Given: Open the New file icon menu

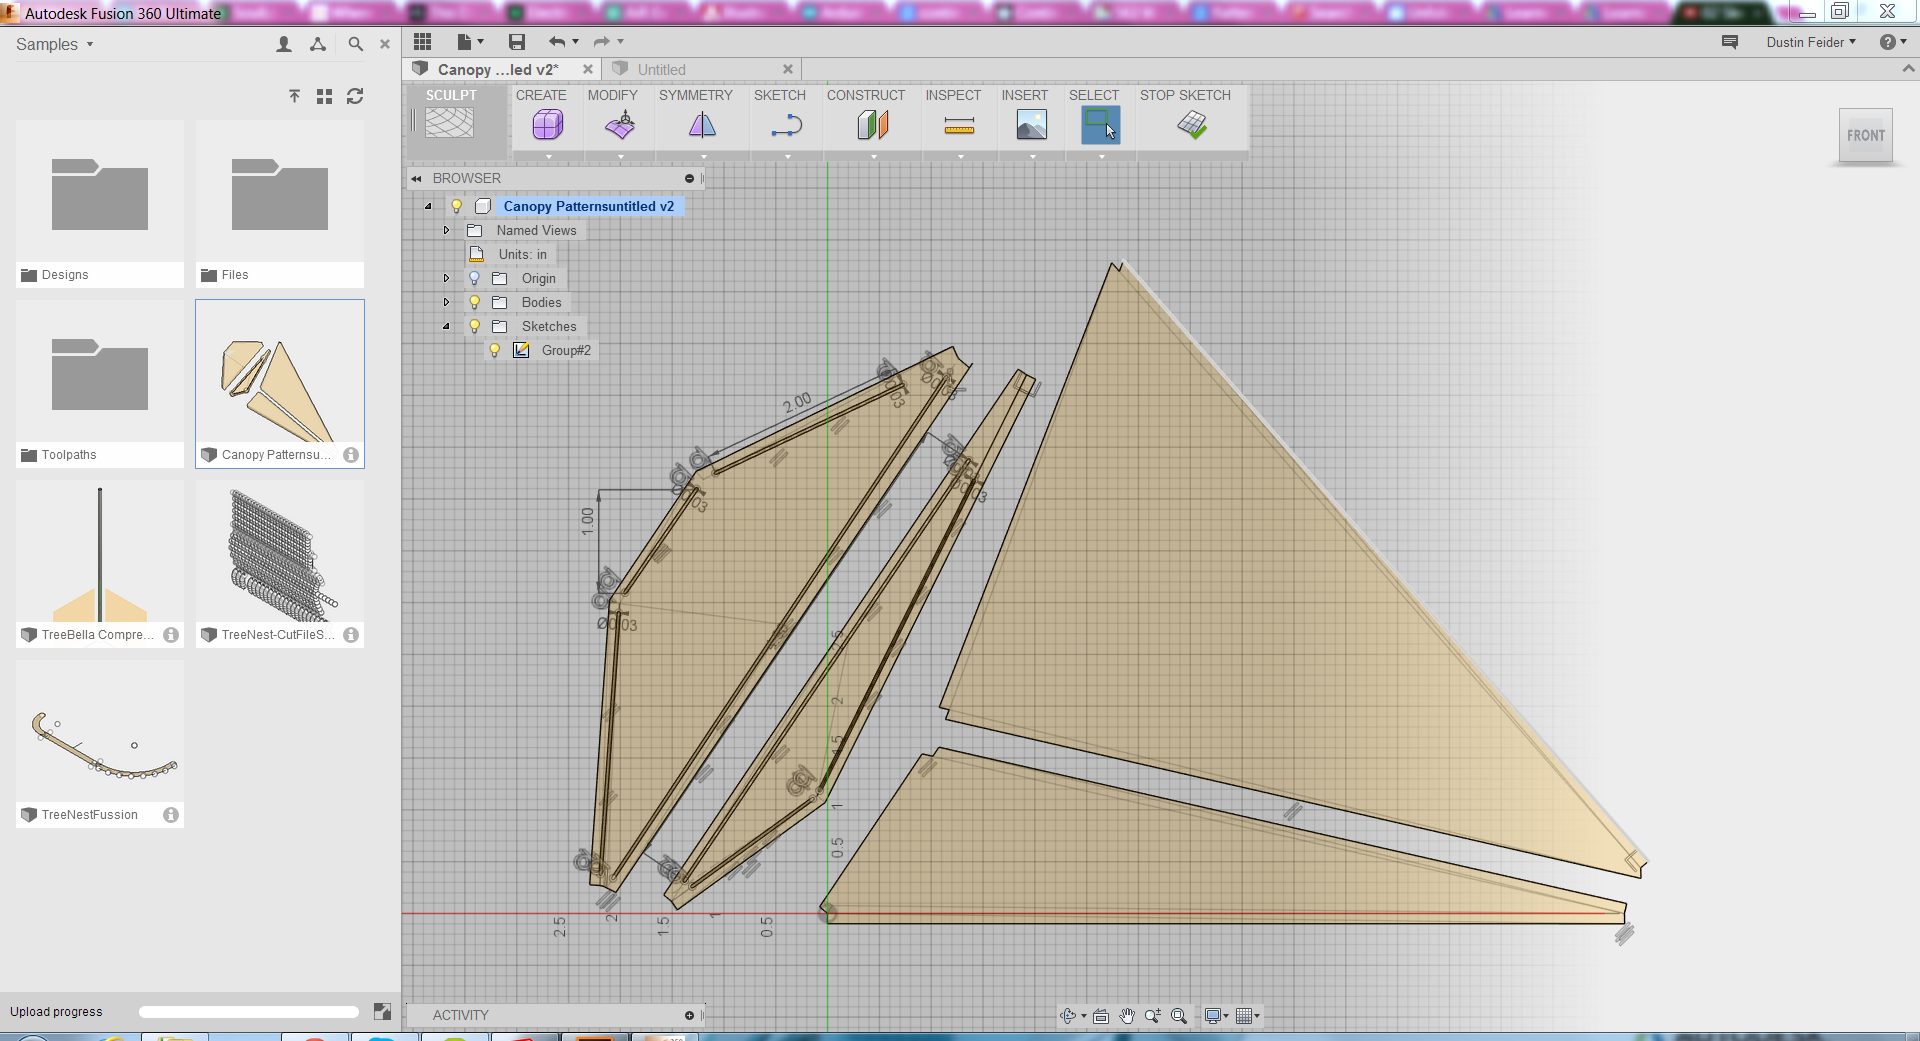Looking at the screenshot, I should pyautogui.click(x=464, y=42).
